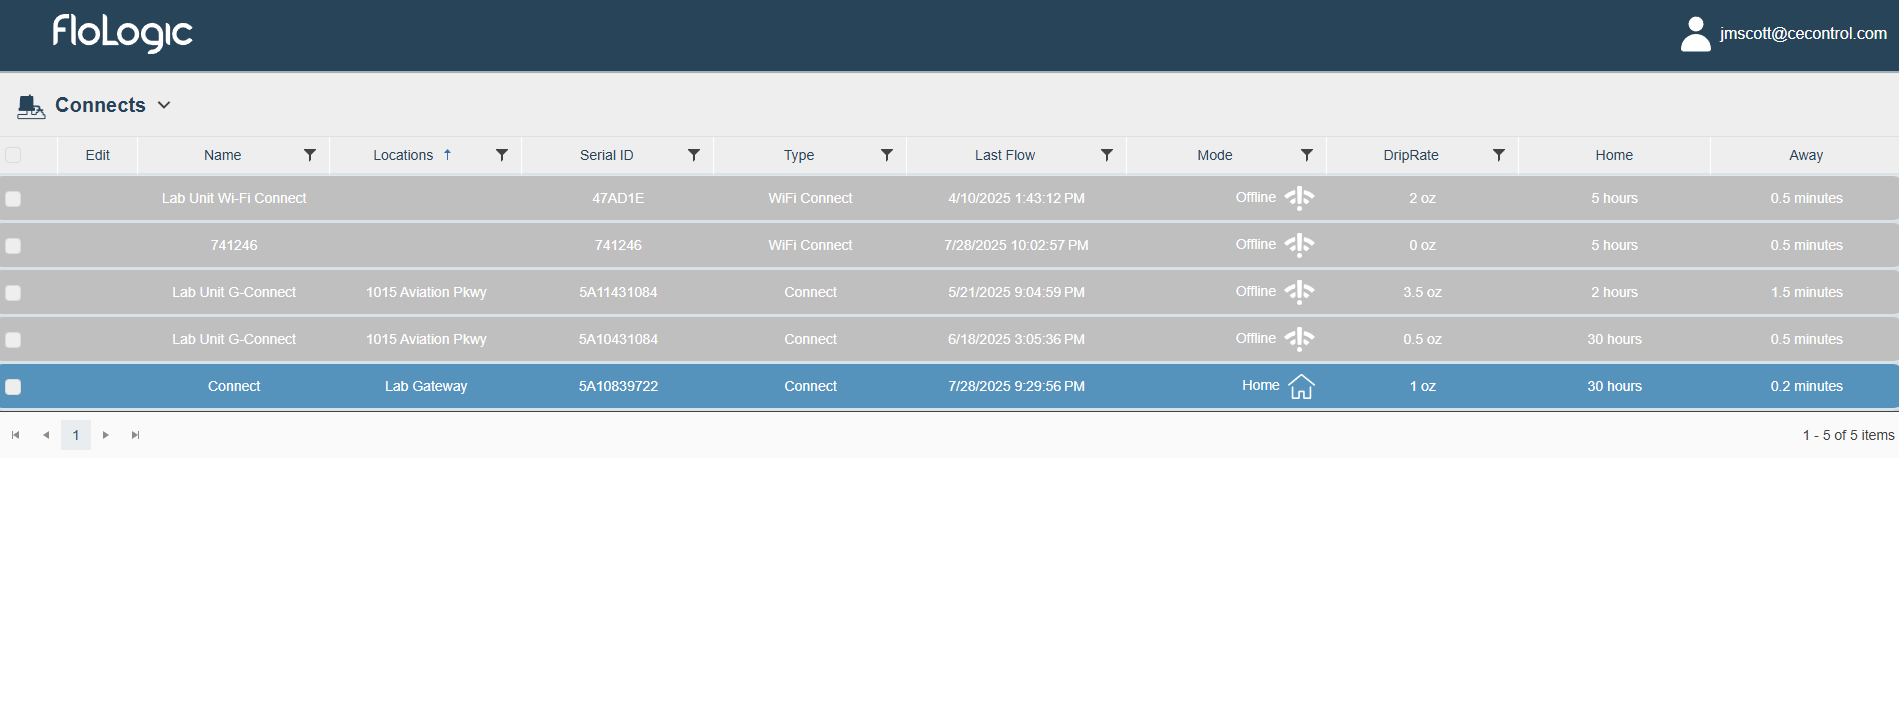Open the user account avatar icon
The image size is (1899, 723).
click(1695, 34)
